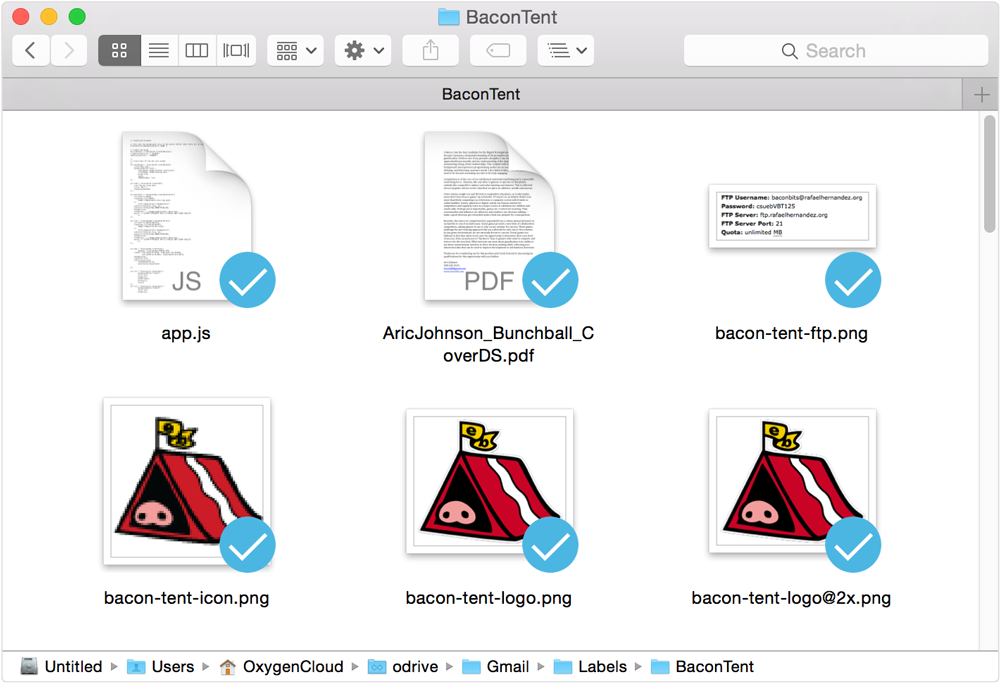The image size is (1000, 683).
Task: Click the sync badge on bacon-tent-icon.png
Action: click(247, 545)
